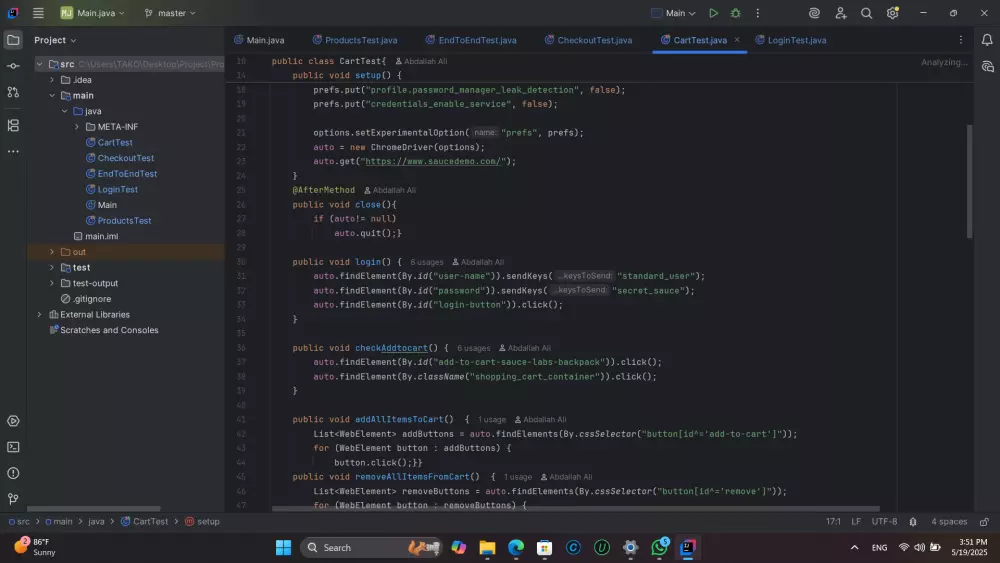Screen dimensions: 1000x563
Task: Open the Structure tool window
Action: pyautogui.click(x=13, y=125)
